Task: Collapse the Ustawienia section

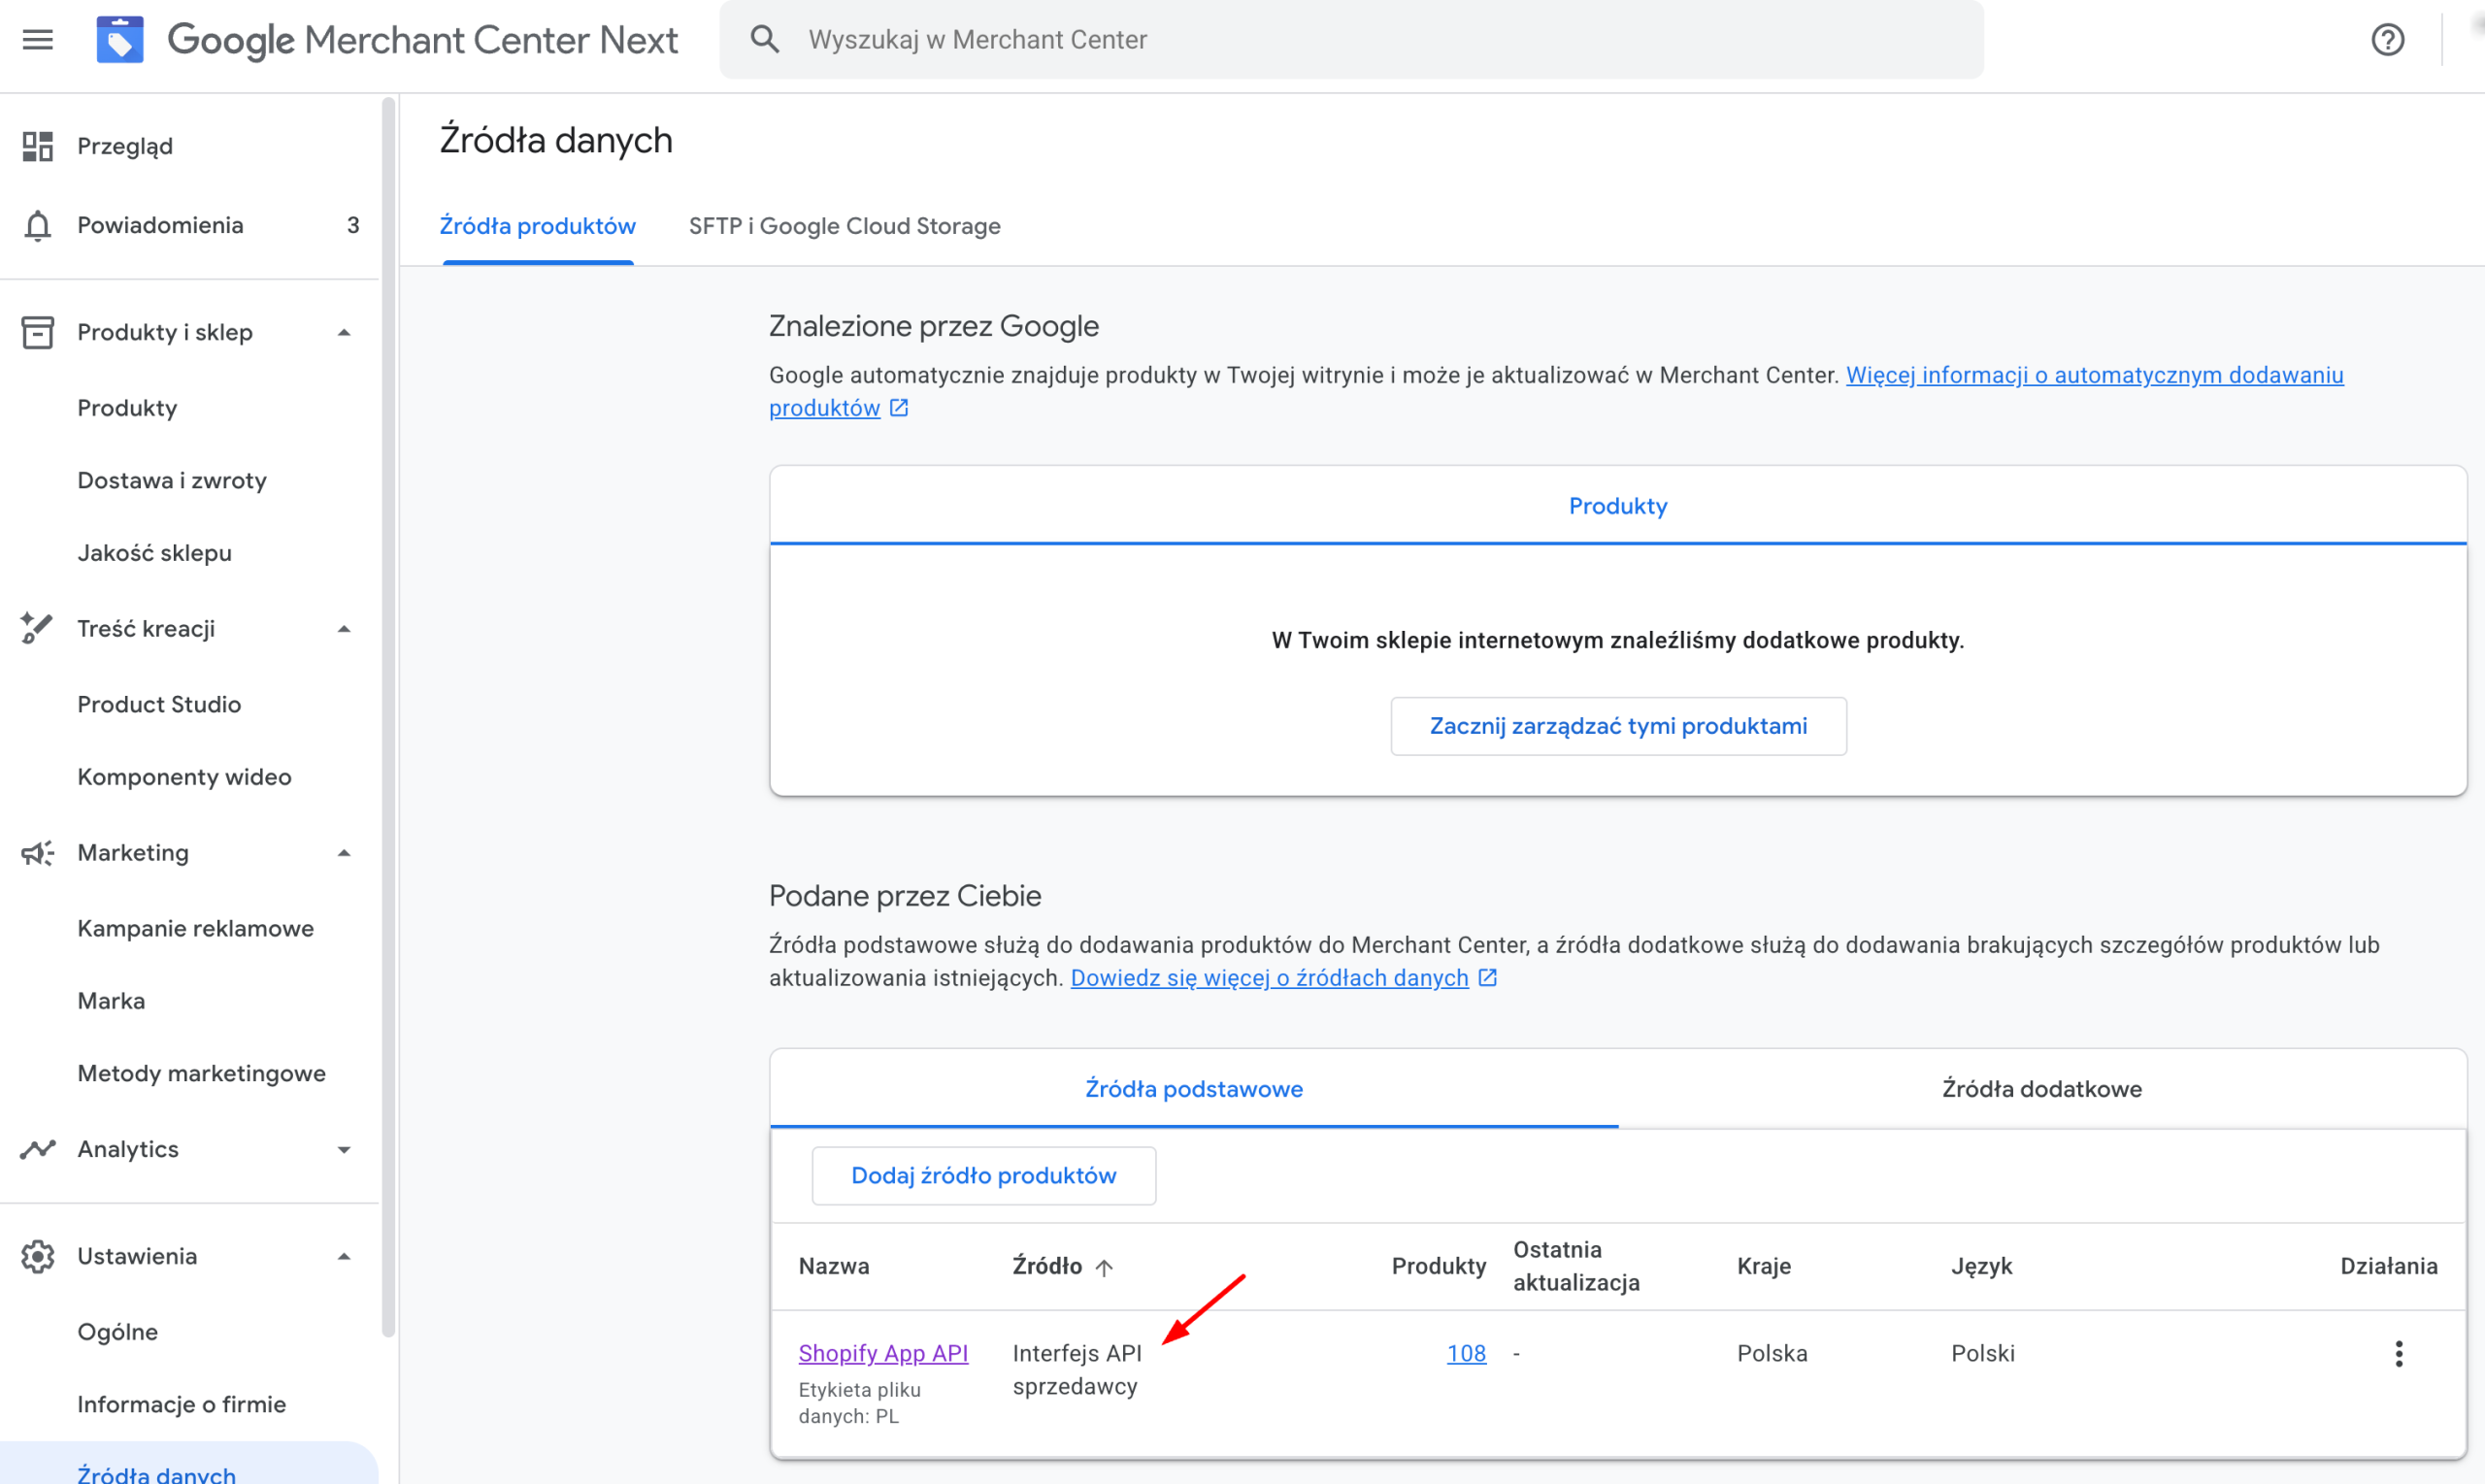Action: (x=344, y=1256)
